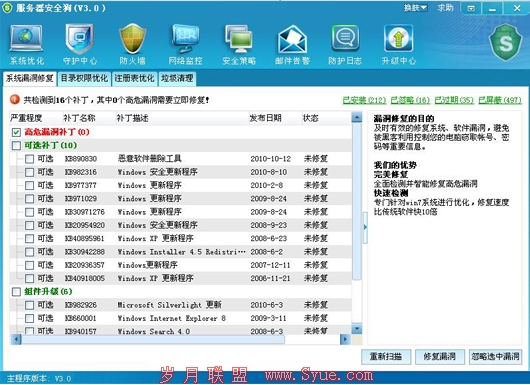This screenshot has height=385, width=530.
Task: Check the KB20936357 patch checkbox
Action: 29,265
